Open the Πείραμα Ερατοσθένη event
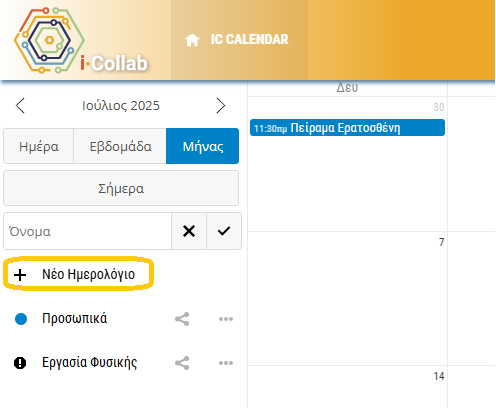 (347, 128)
